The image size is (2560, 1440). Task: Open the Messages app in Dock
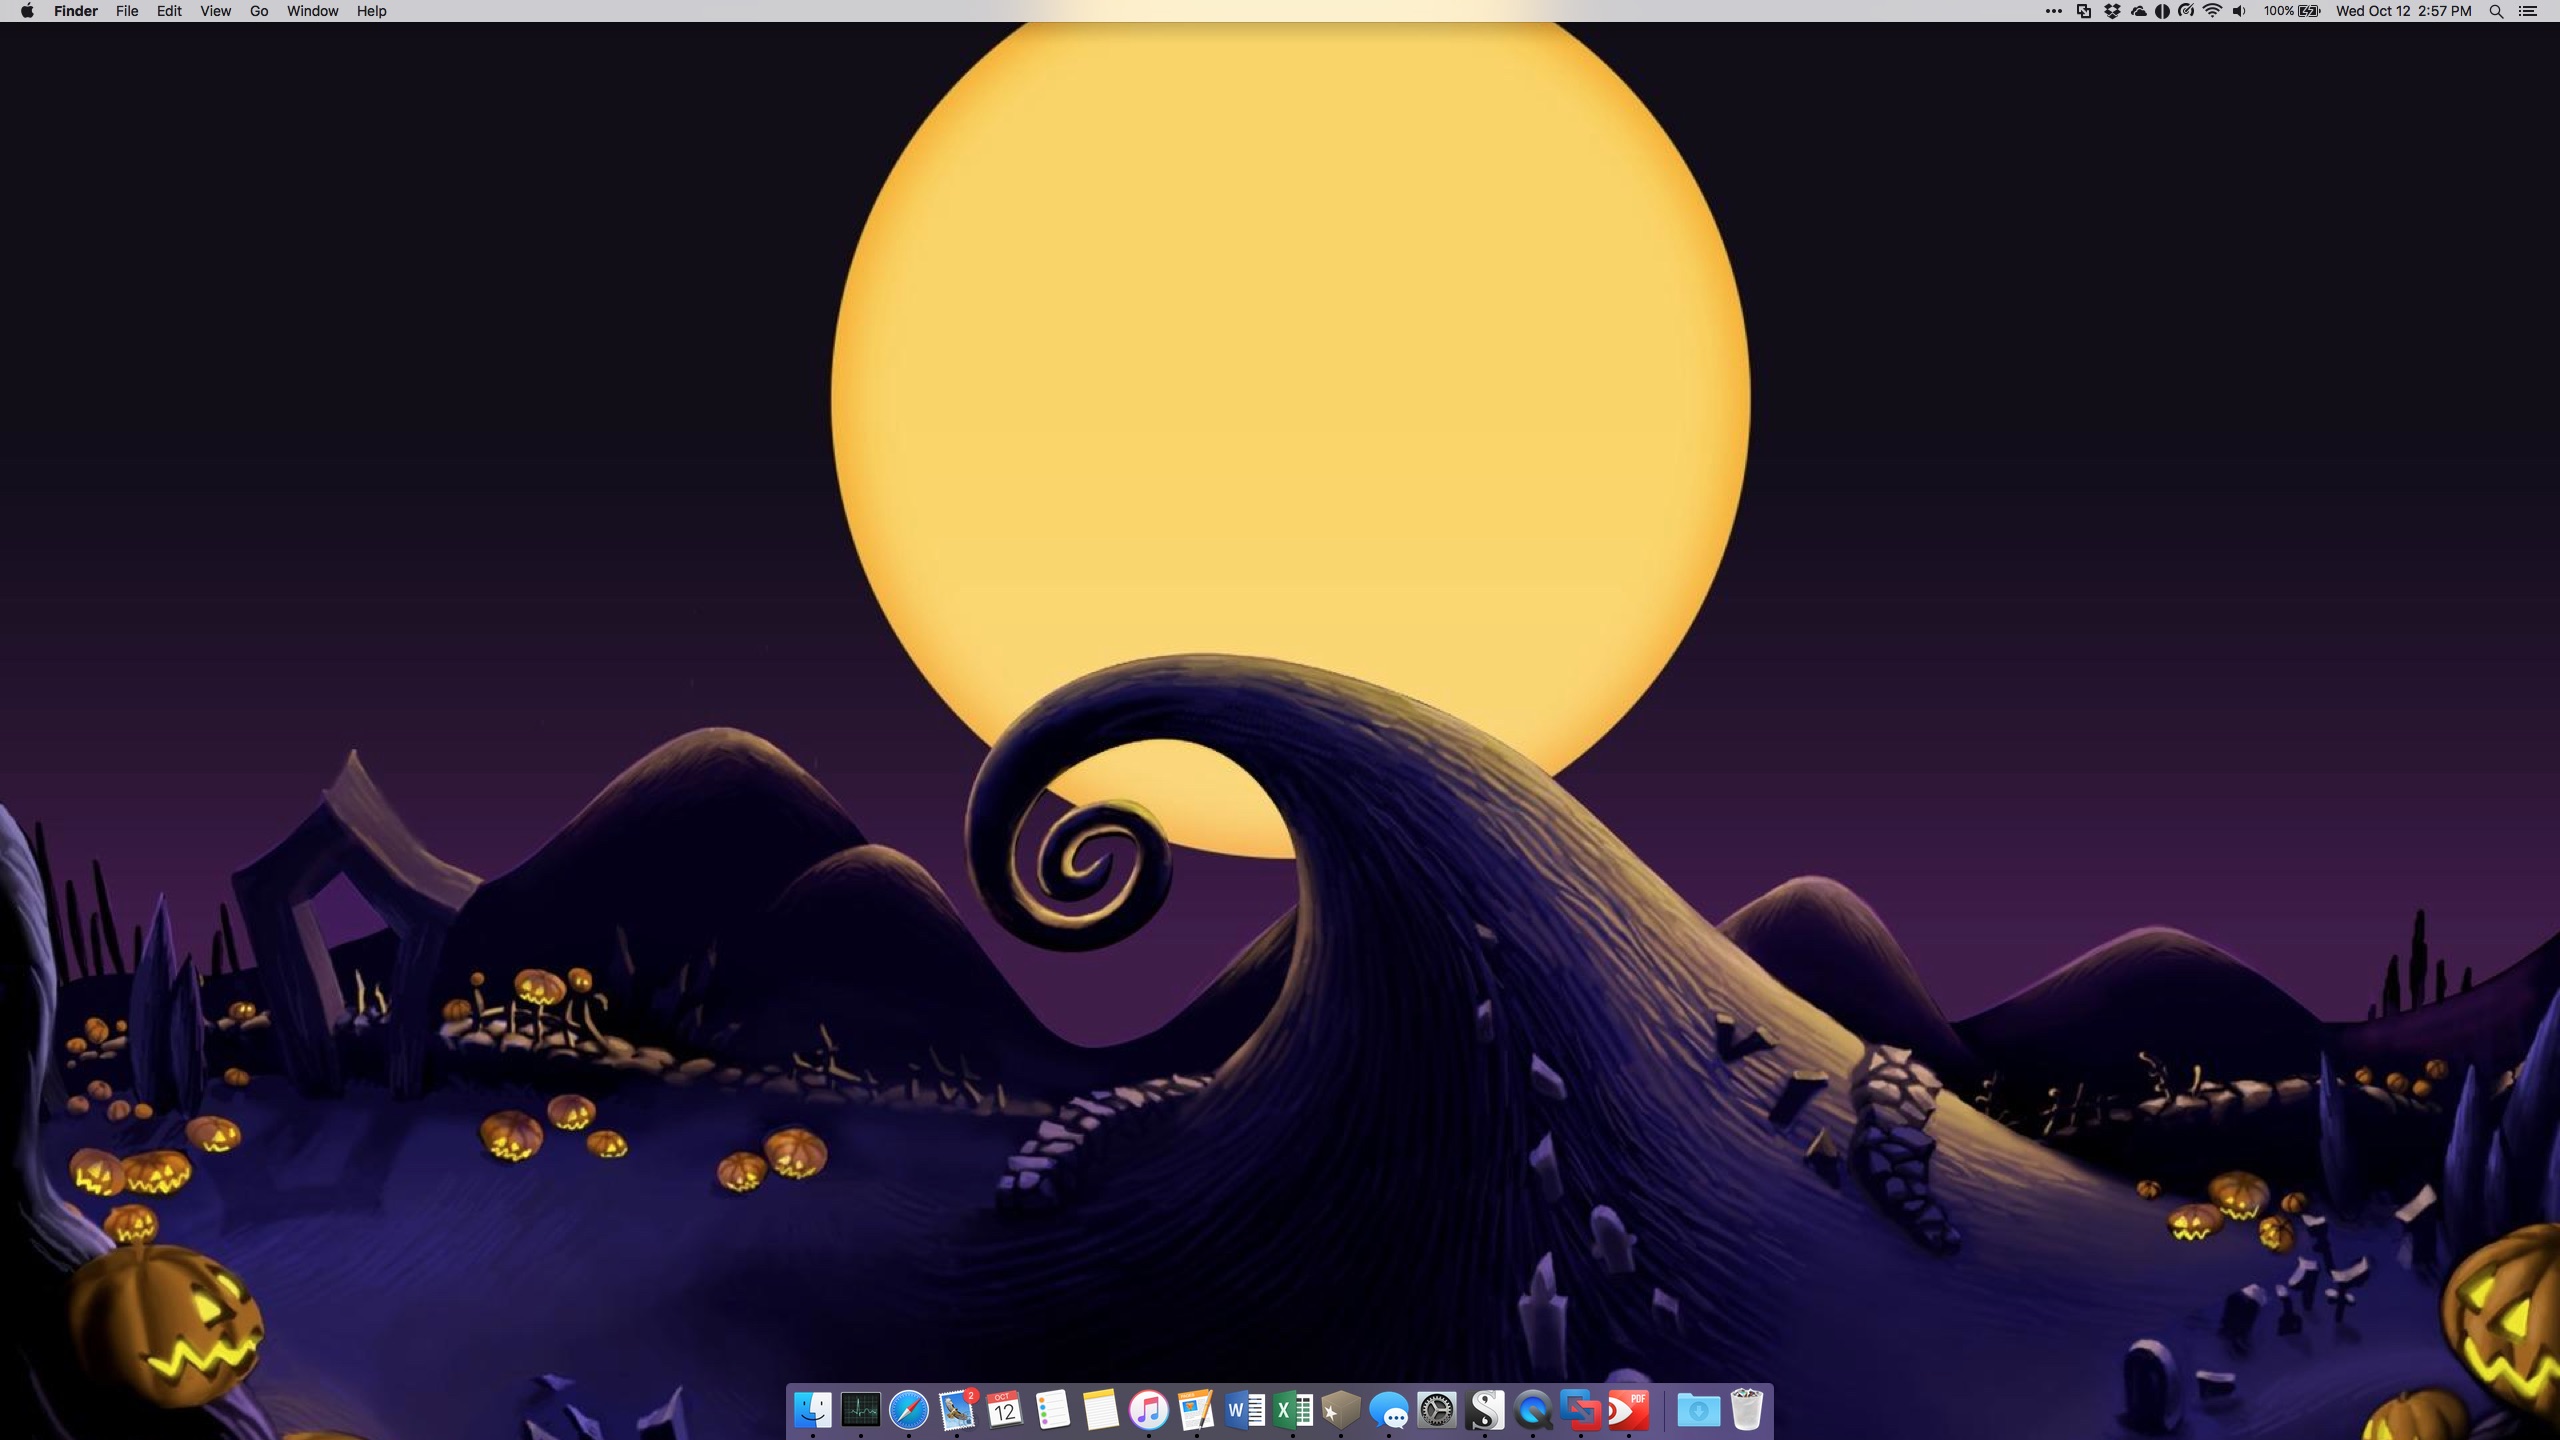(1389, 1411)
